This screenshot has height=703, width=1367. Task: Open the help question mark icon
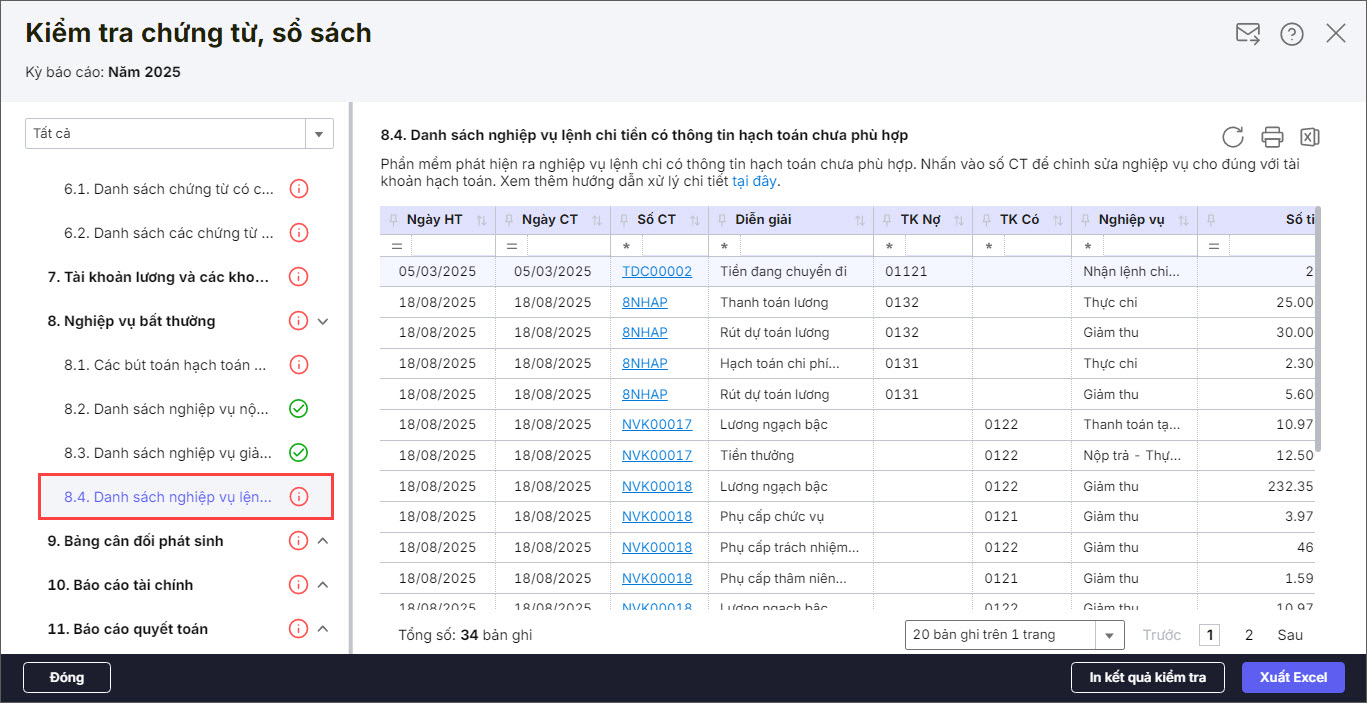(1291, 34)
